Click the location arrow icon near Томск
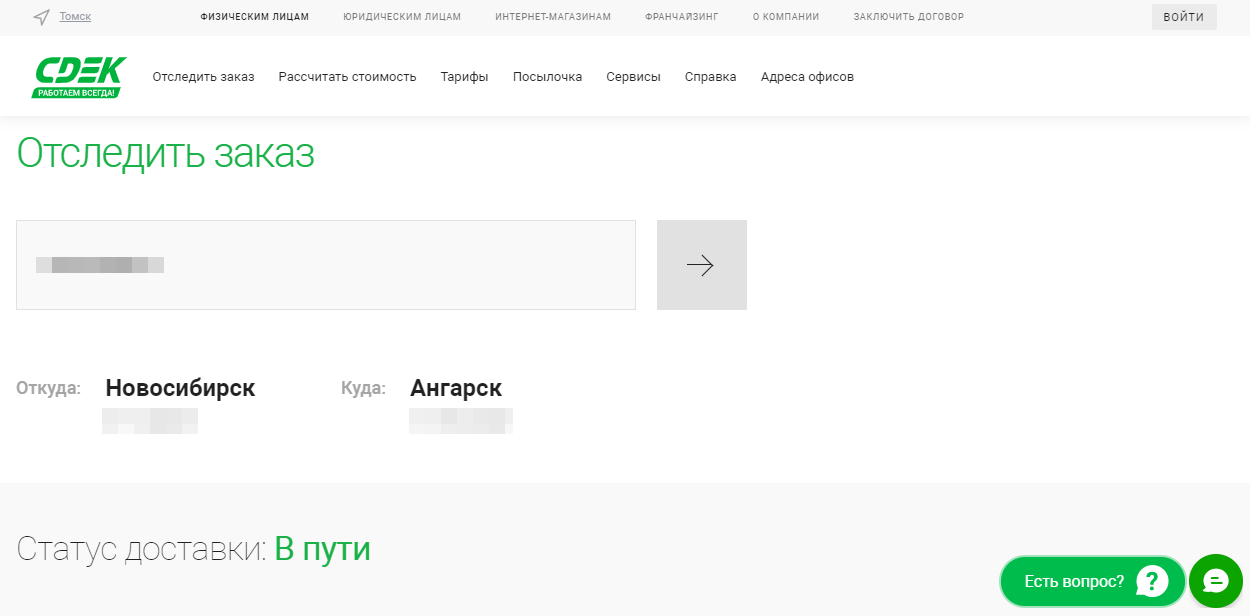This screenshot has width=1250, height=616. tap(41, 17)
